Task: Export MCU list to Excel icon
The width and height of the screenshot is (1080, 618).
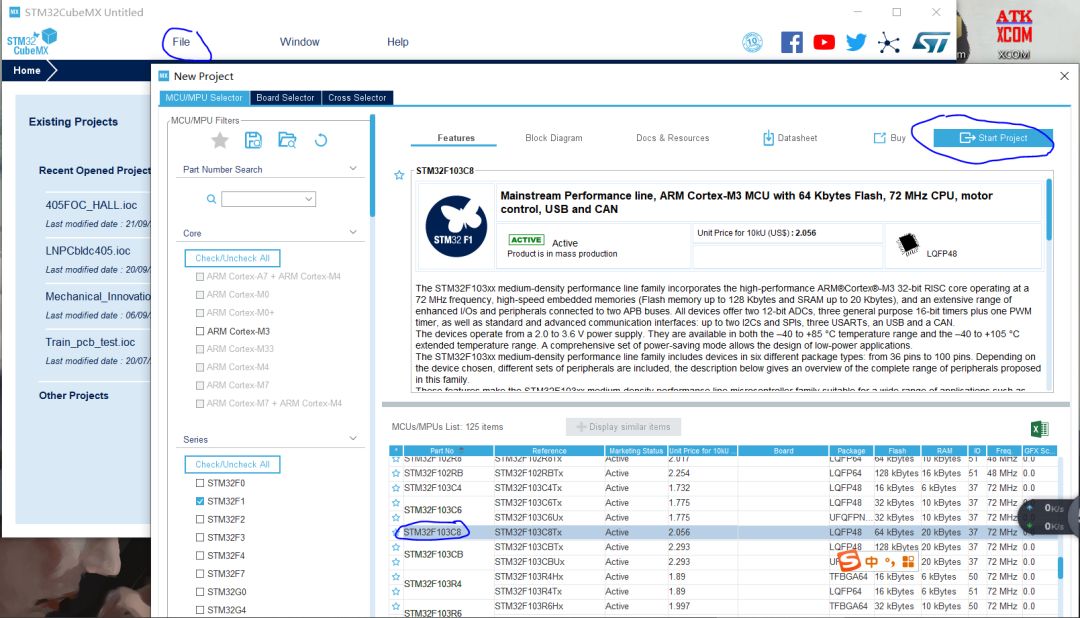Action: pos(1039,429)
